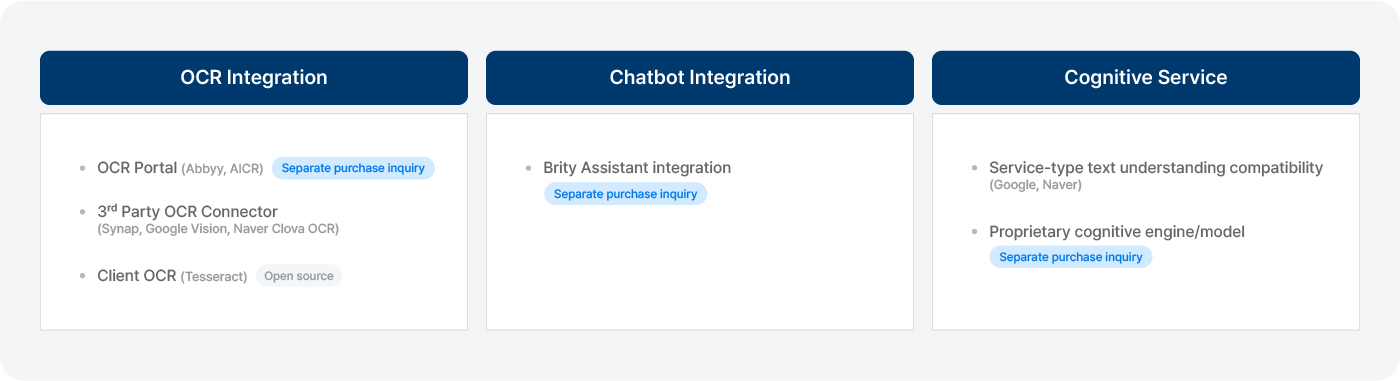Click the Proprietary cognitive engine purchase inquiry badge
Viewport: 1400px width, 381px height.
click(x=1071, y=257)
